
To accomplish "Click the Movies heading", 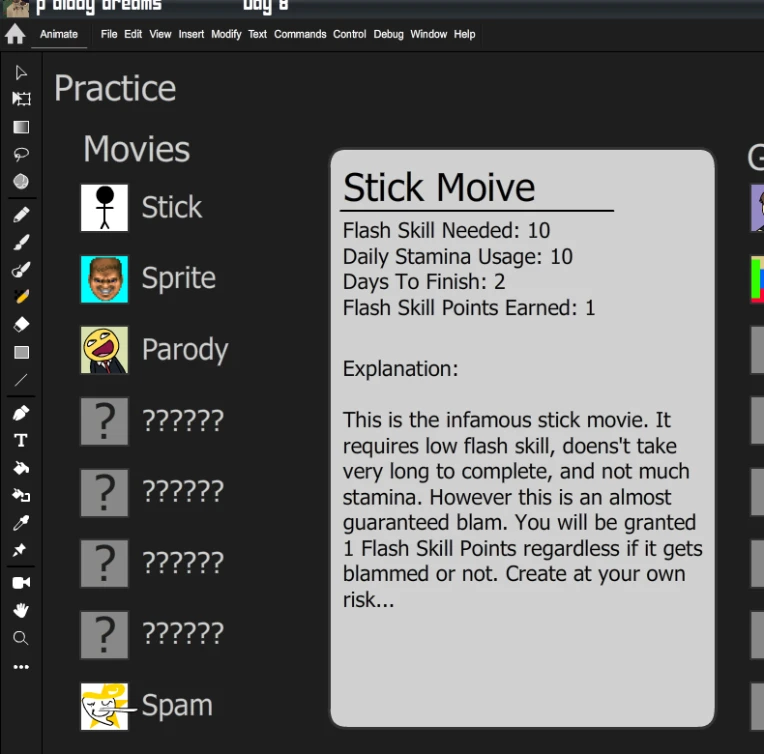I will point(136,149).
